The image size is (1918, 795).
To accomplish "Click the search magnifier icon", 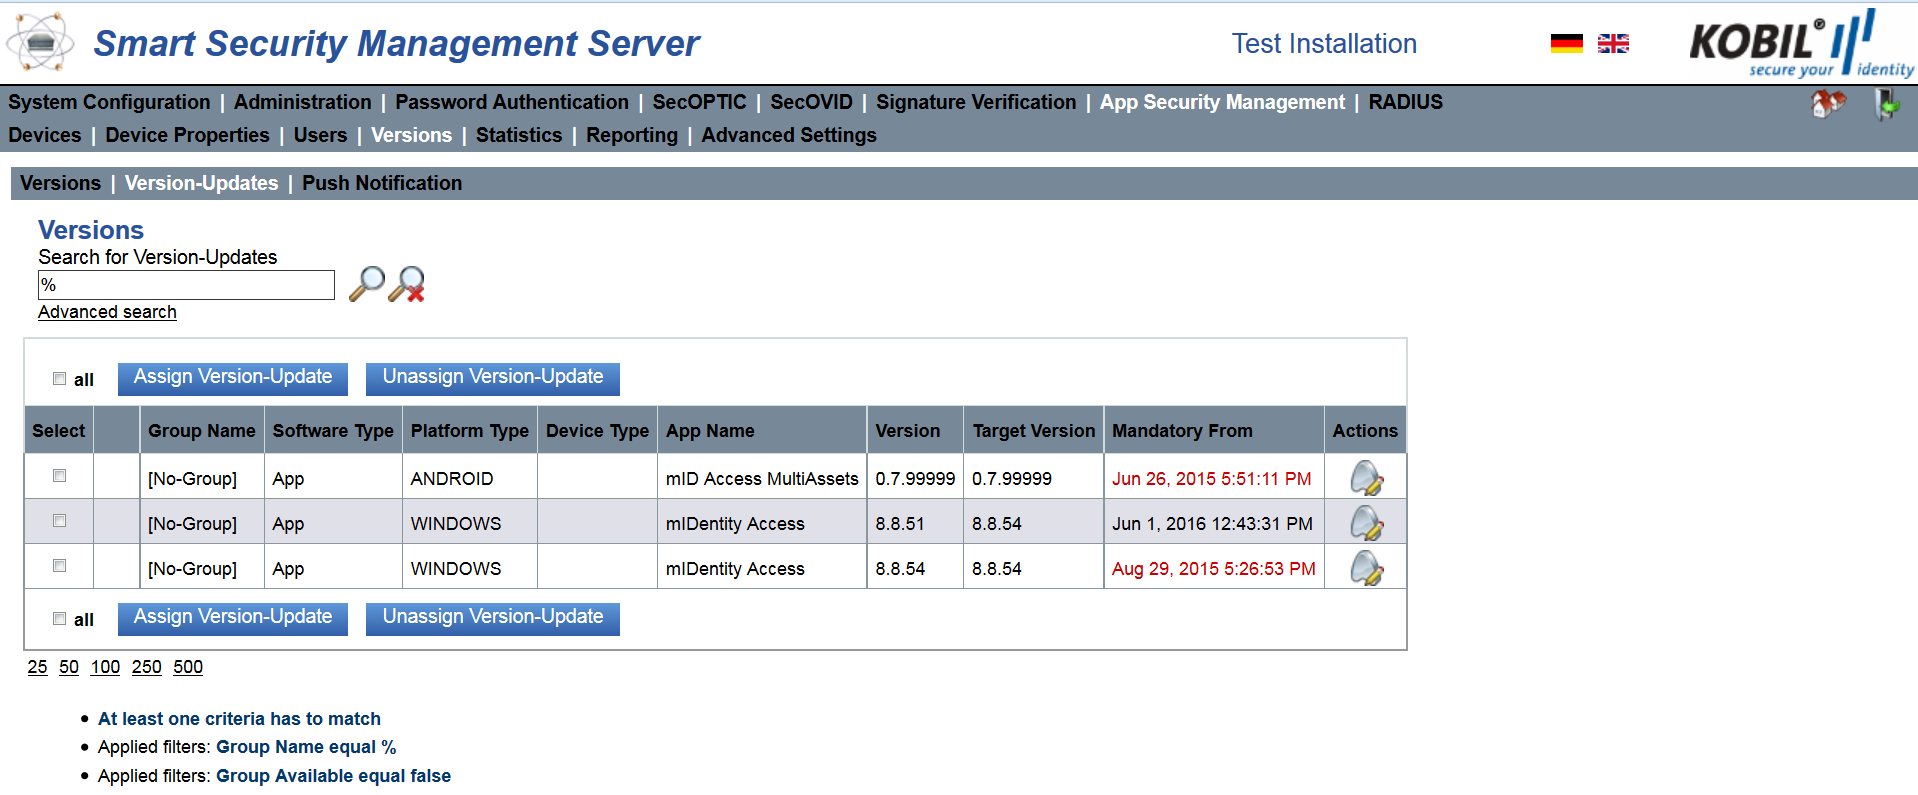I will pos(367,284).
